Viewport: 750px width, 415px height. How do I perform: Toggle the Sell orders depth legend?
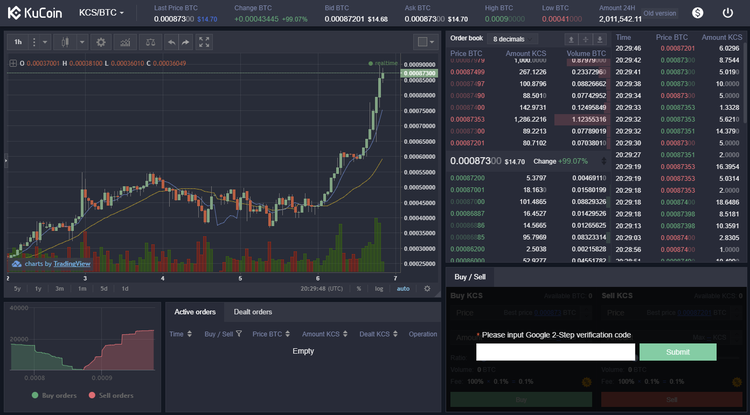(x=110, y=395)
